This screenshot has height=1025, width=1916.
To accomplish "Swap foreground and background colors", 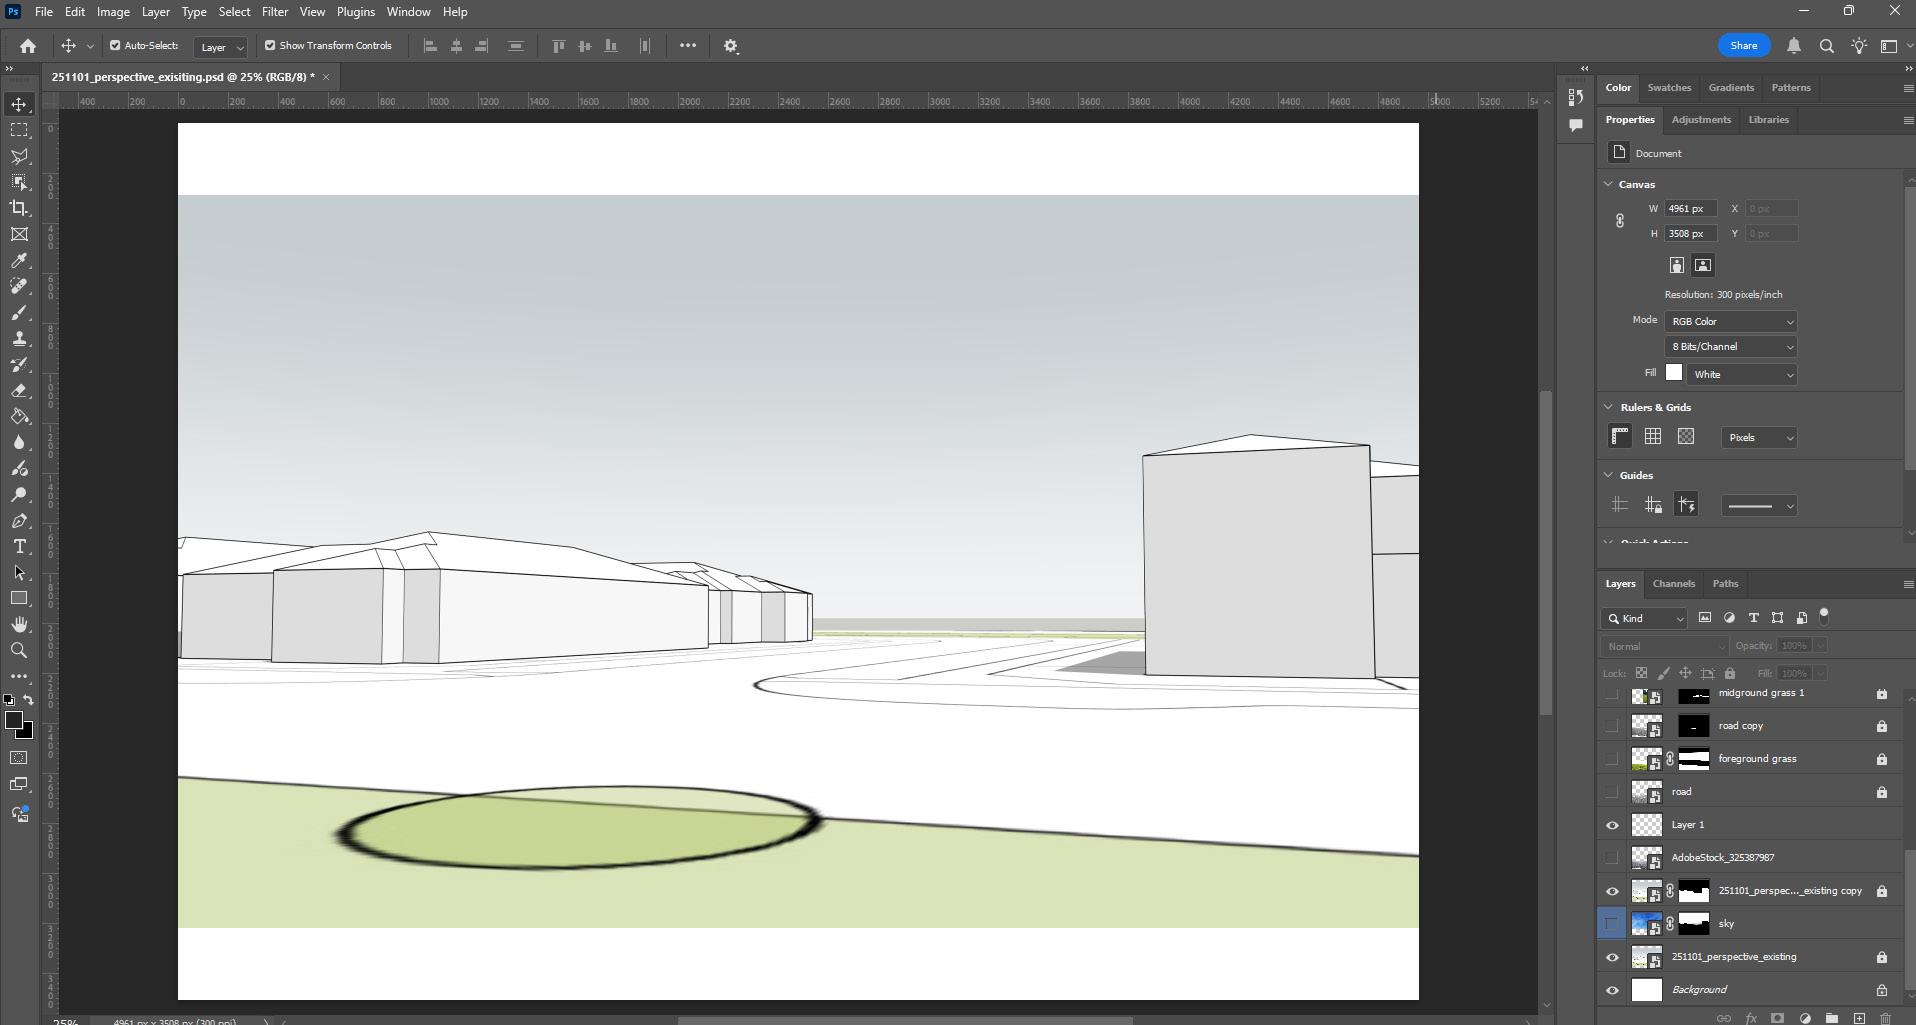I will pos(29,700).
